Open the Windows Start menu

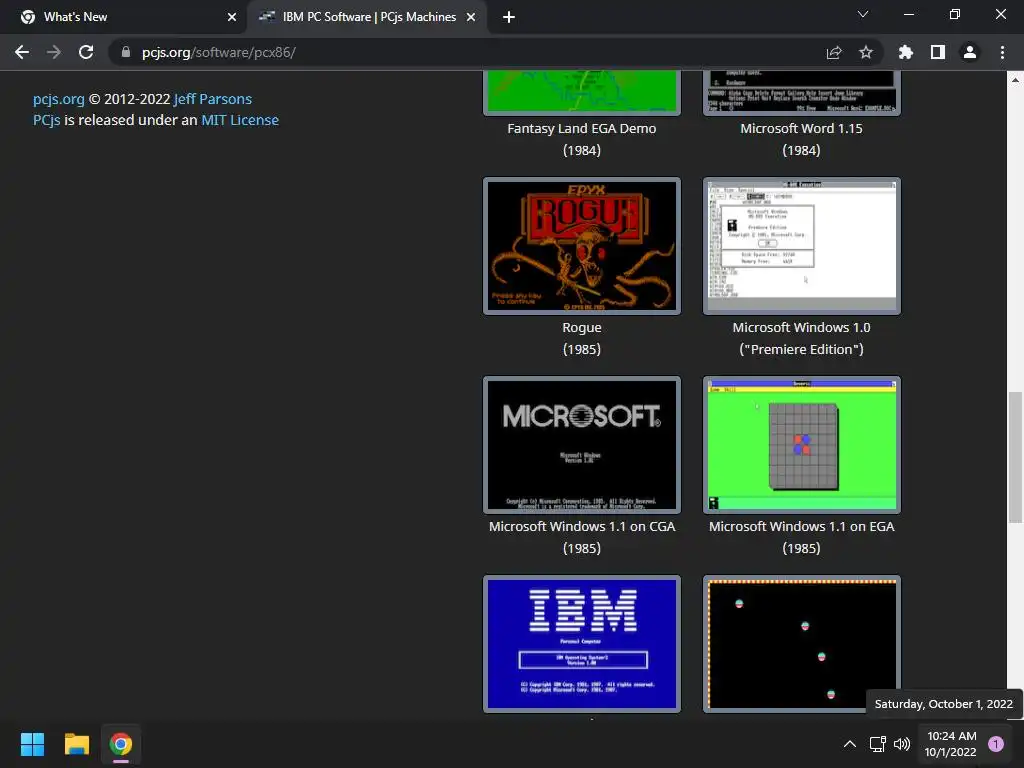click(x=32, y=744)
